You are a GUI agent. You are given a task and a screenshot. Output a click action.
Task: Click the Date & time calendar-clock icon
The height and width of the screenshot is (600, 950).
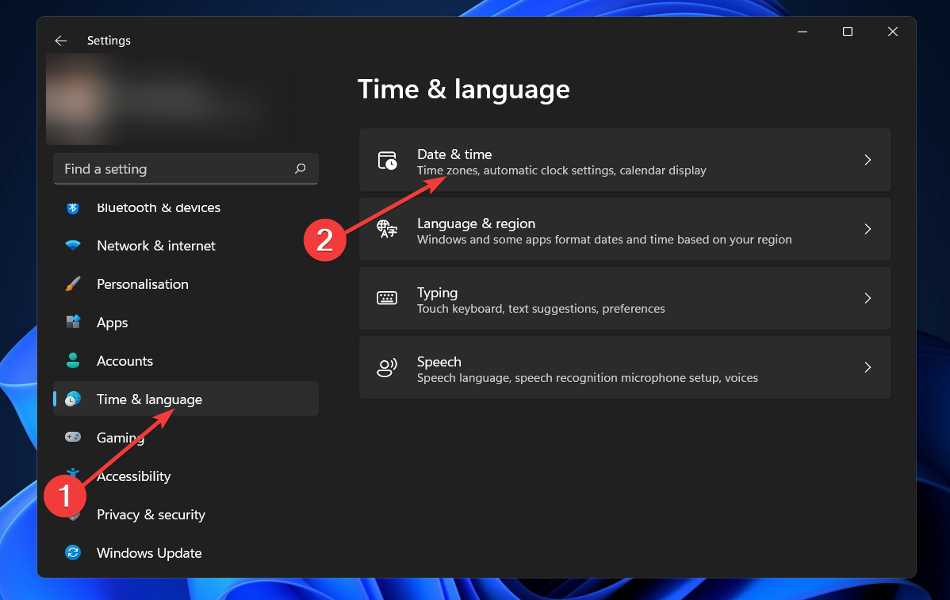[x=387, y=160]
